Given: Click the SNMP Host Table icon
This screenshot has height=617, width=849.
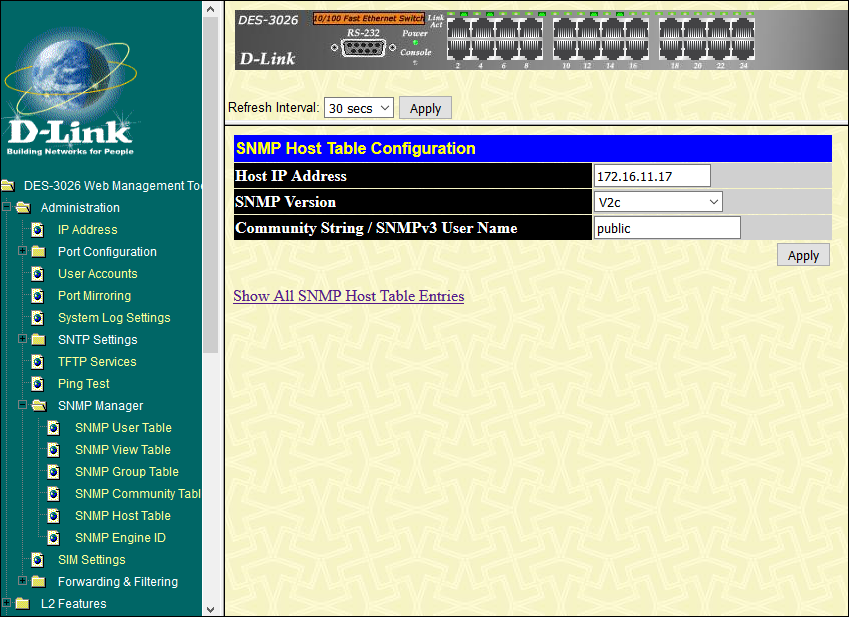Looking at the screenshot, I should (54, 515).
